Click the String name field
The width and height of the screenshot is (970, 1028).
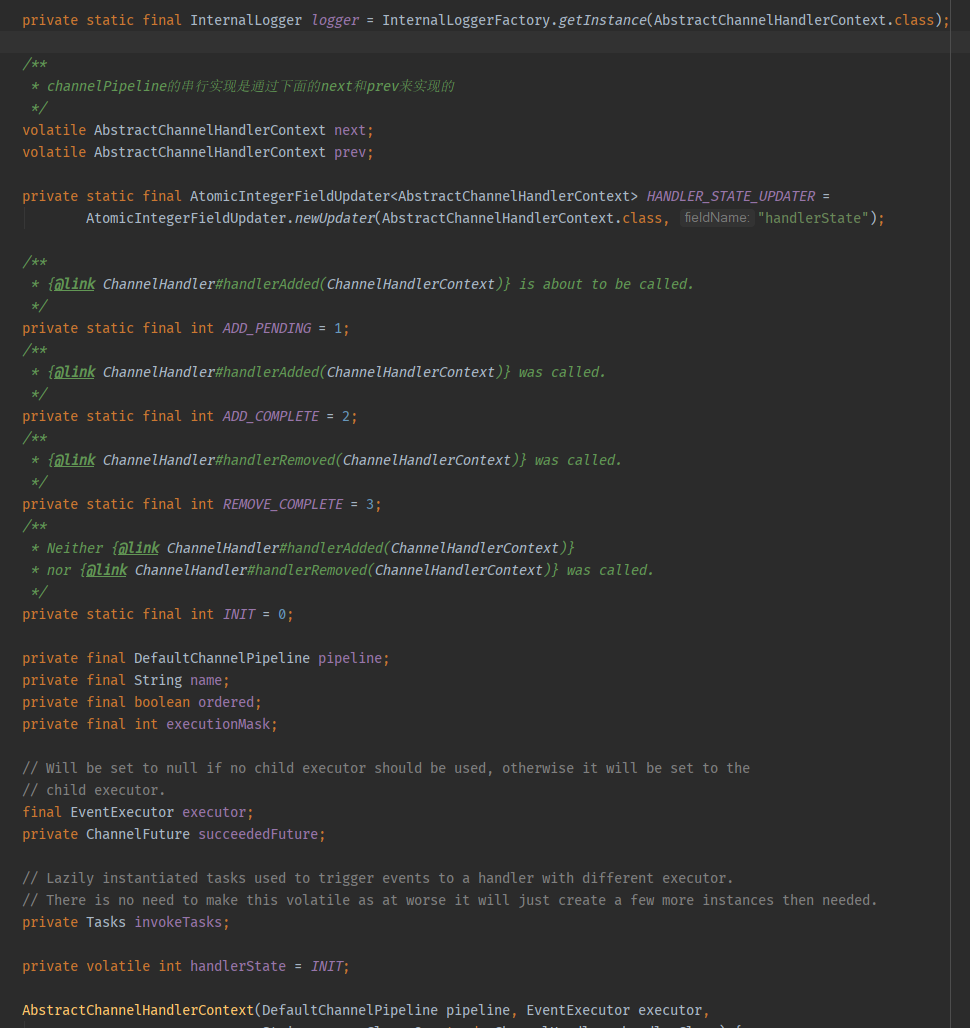click(x=206, y=681)
